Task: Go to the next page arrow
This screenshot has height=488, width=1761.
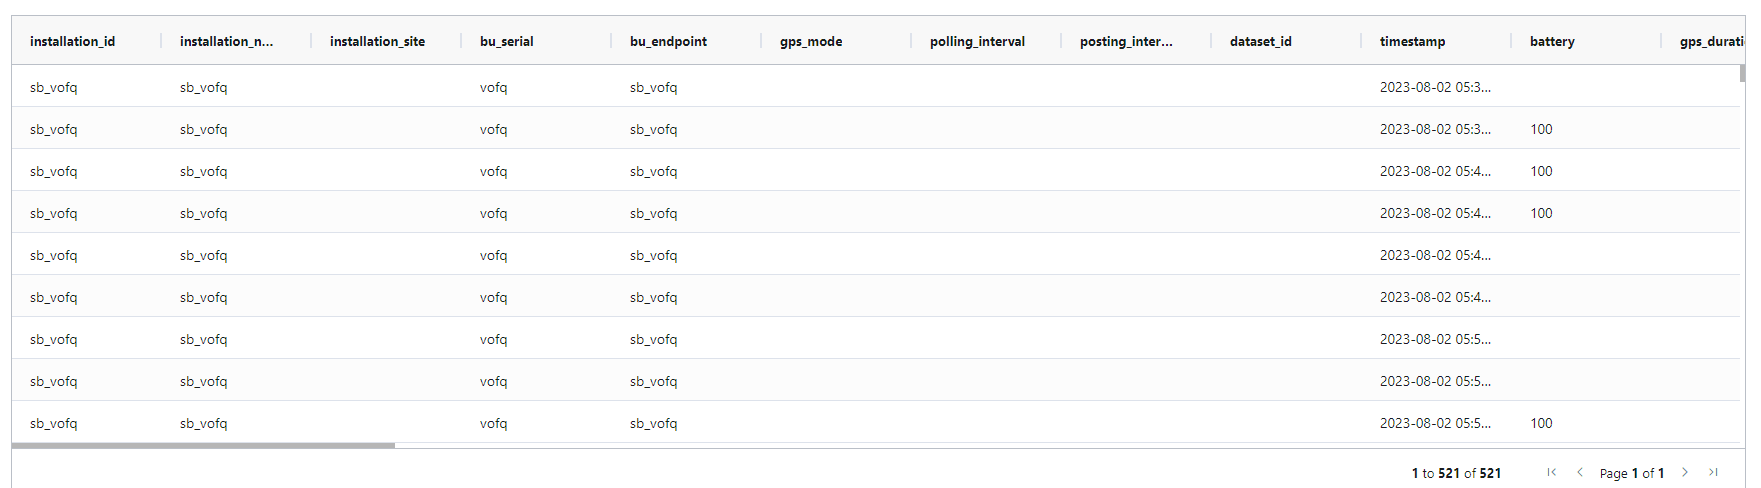Action: pos(1685,473)
